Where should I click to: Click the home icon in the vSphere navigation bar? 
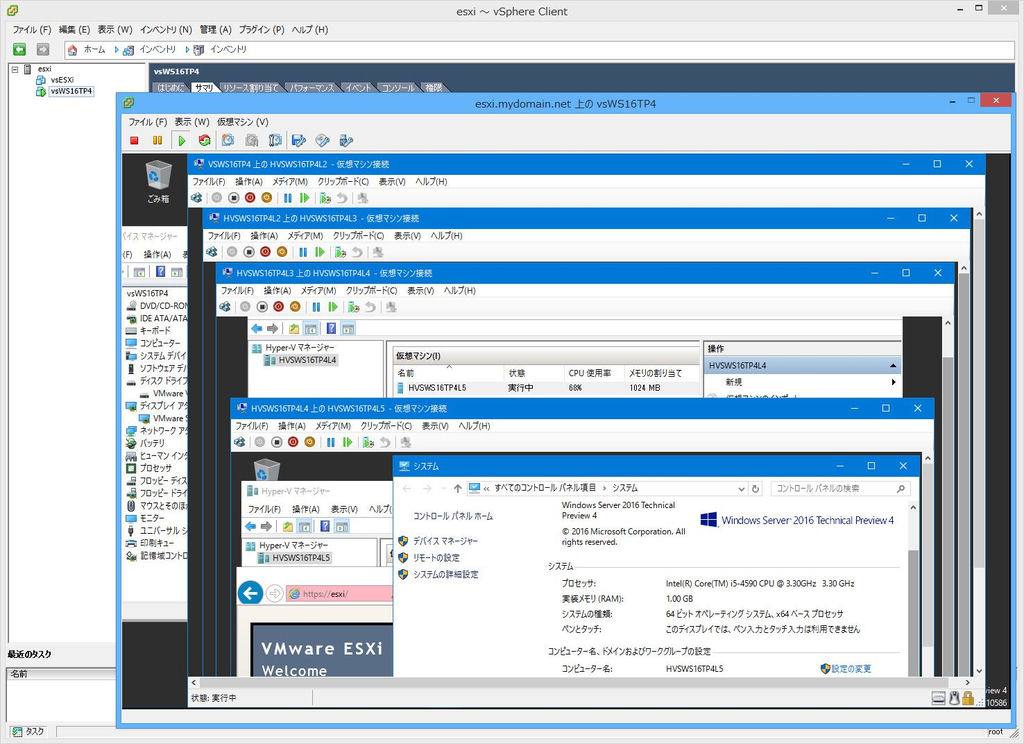(x=72, y=50)
